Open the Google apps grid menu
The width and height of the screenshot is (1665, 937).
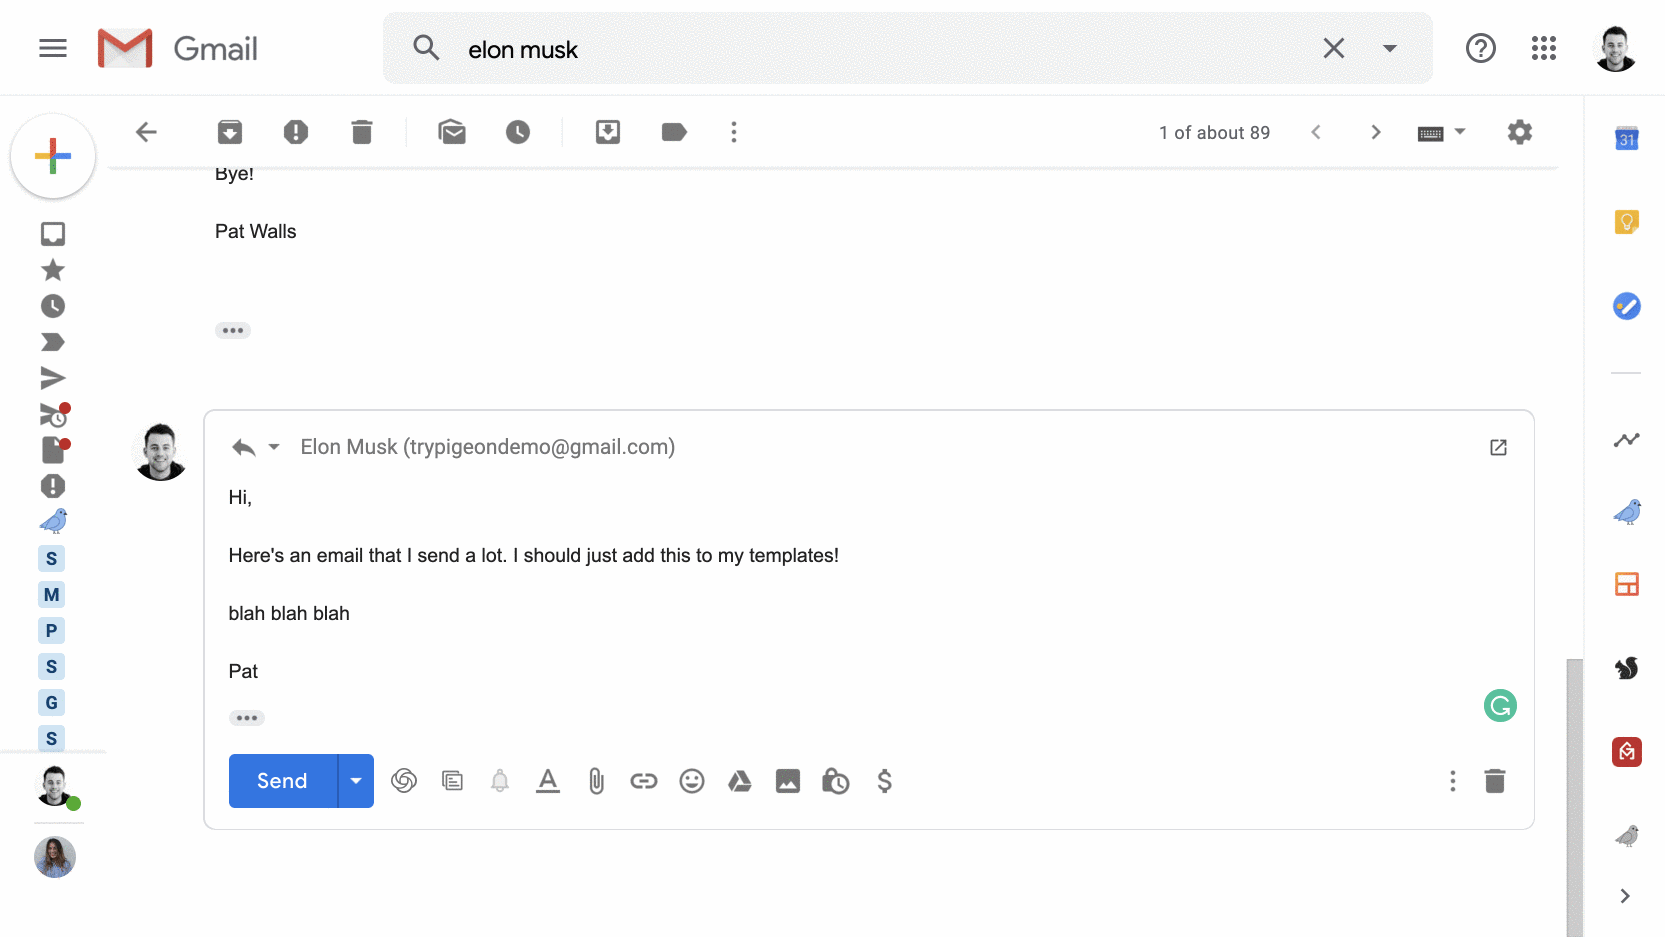[x=1544, y=48]
